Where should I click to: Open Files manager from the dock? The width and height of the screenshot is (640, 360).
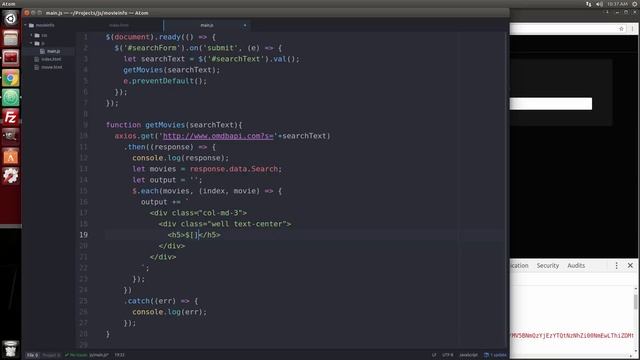(x=11, y=38)
